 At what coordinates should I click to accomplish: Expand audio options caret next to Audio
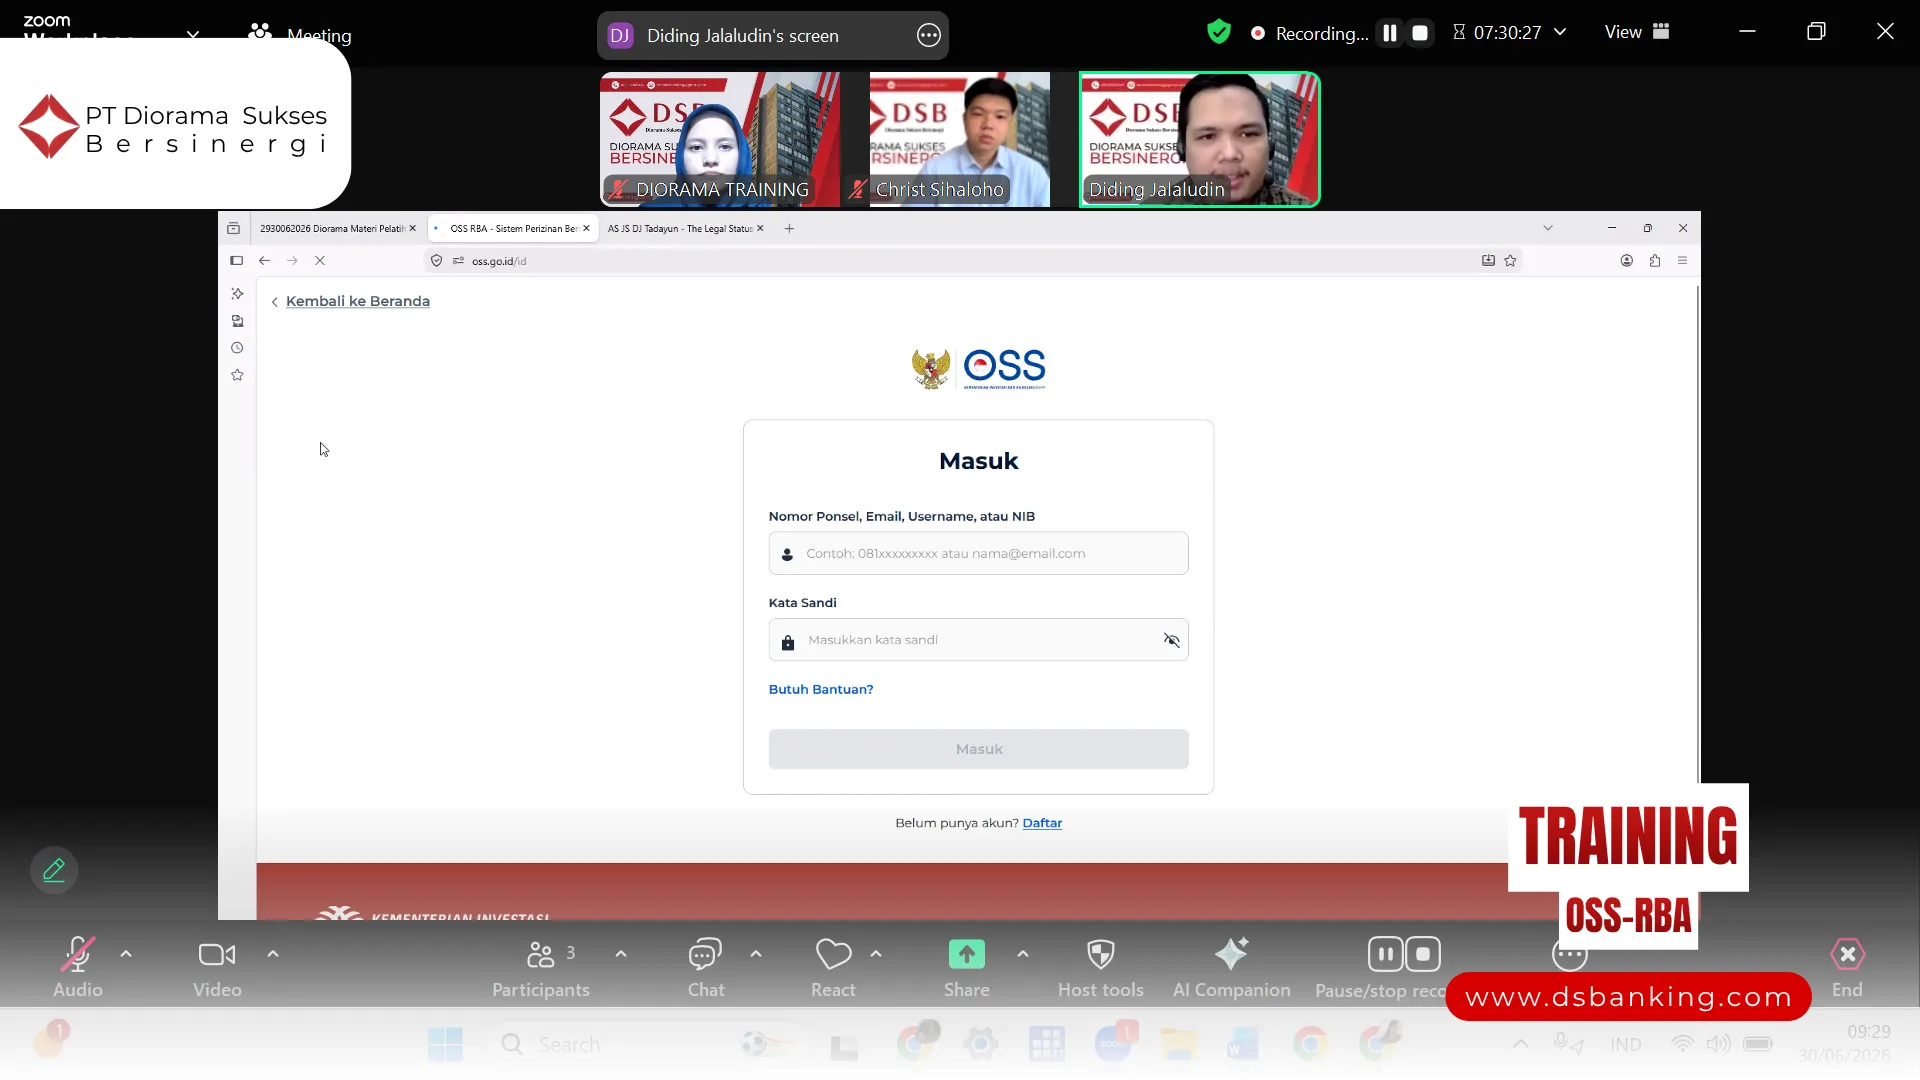(126, 954)
